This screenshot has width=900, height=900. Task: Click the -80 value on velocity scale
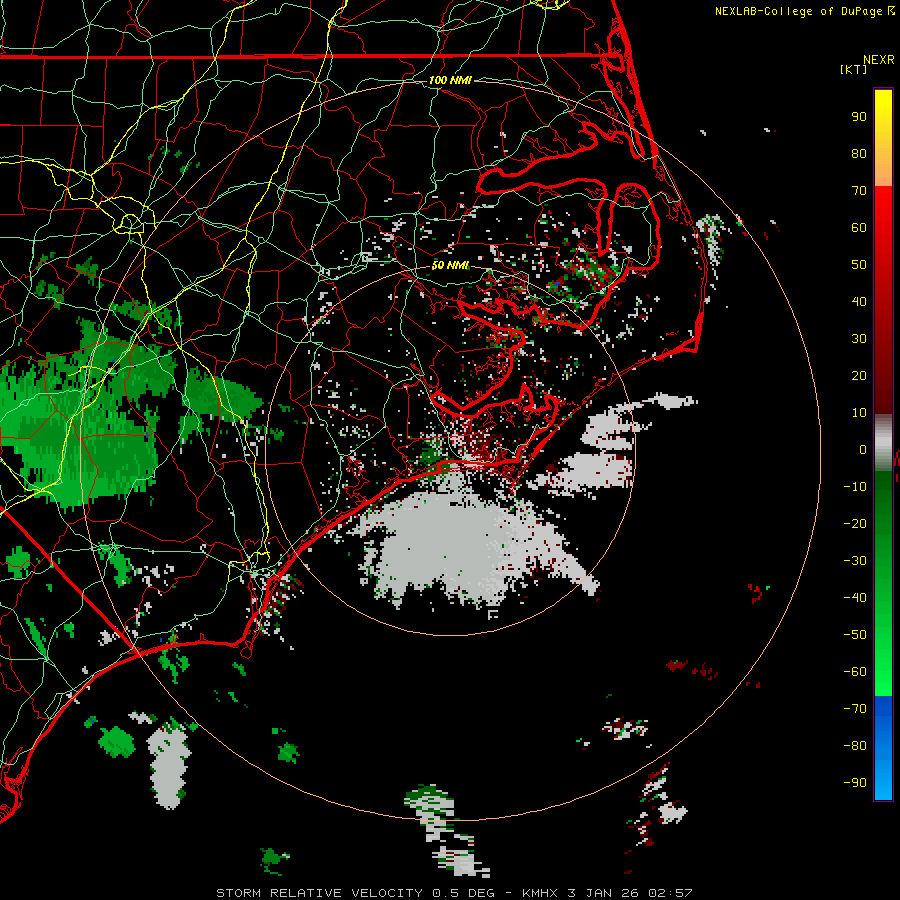(x=855, y=746)
